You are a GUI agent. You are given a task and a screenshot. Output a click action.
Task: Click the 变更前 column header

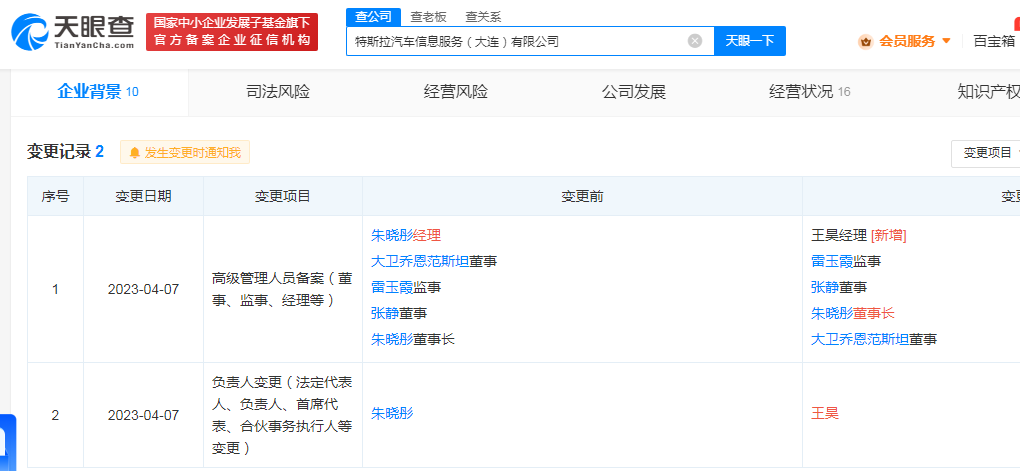(582, 196)
